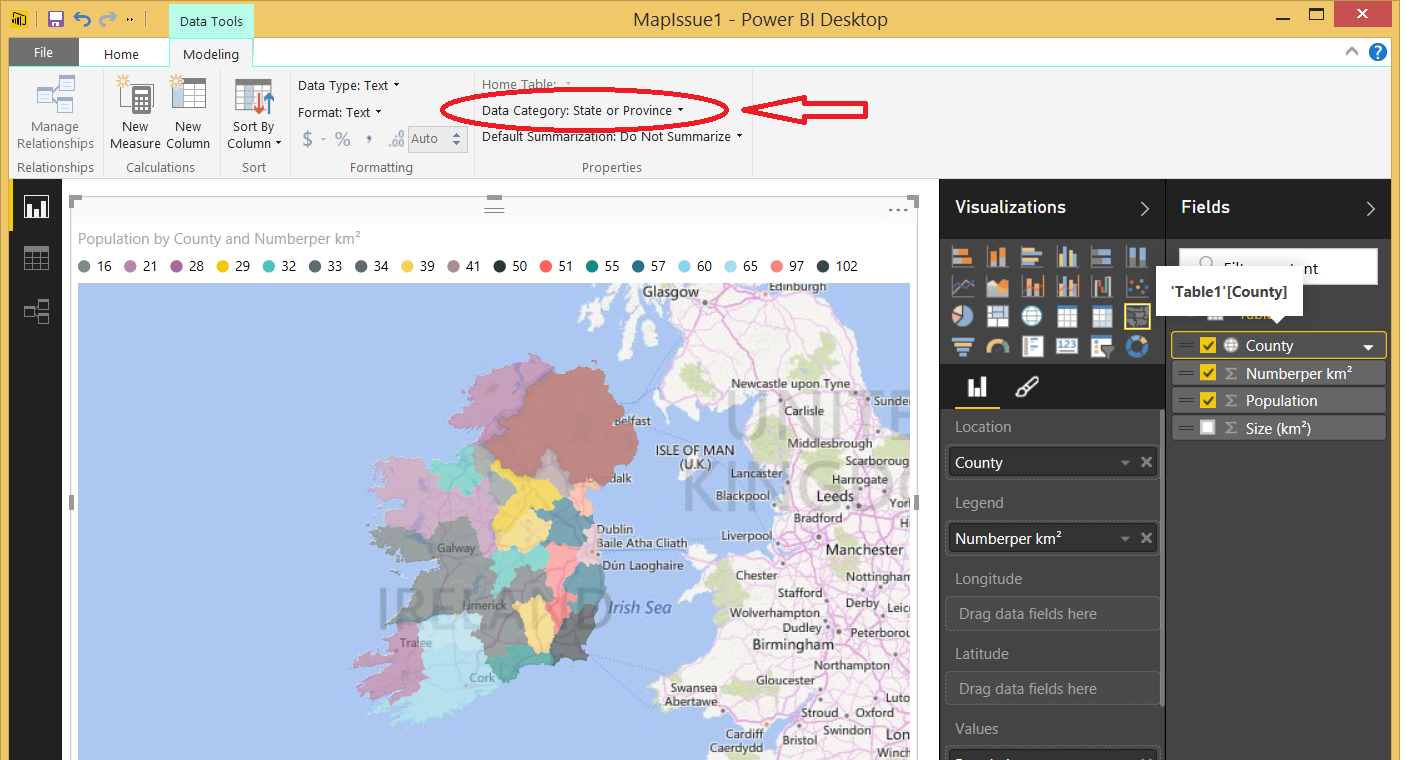The image size is (1414, 760).
Task: Select the Pie chart visualization
Action: [x=962, y=317]
